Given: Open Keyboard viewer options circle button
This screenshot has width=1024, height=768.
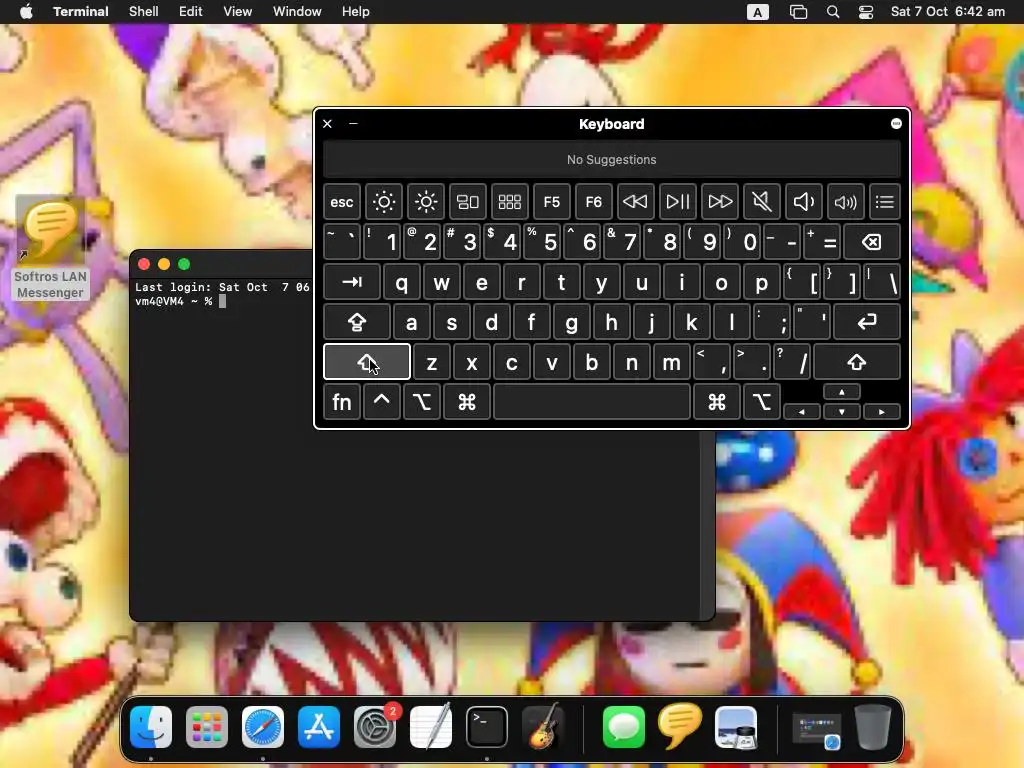Looking at the screenshot, I should tap(896, 123).
